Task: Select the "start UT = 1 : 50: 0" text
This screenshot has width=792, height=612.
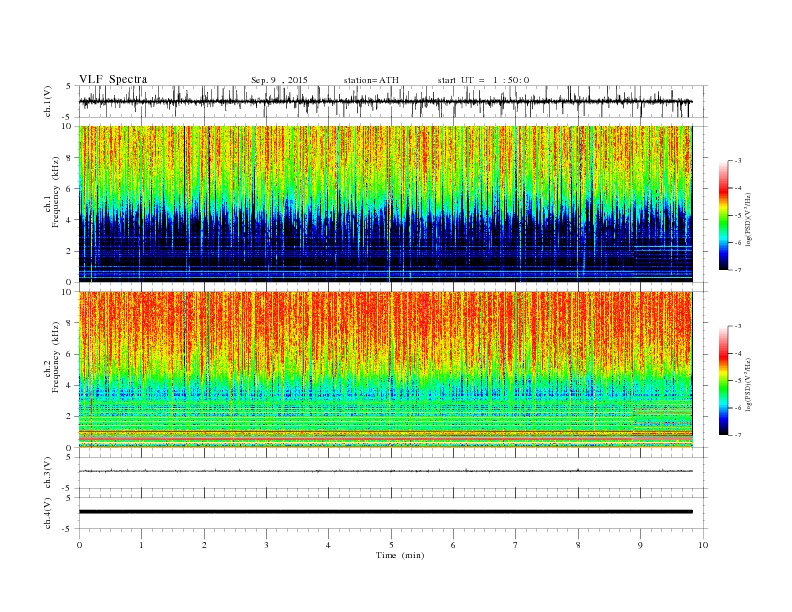Action: tap(483, 80)
